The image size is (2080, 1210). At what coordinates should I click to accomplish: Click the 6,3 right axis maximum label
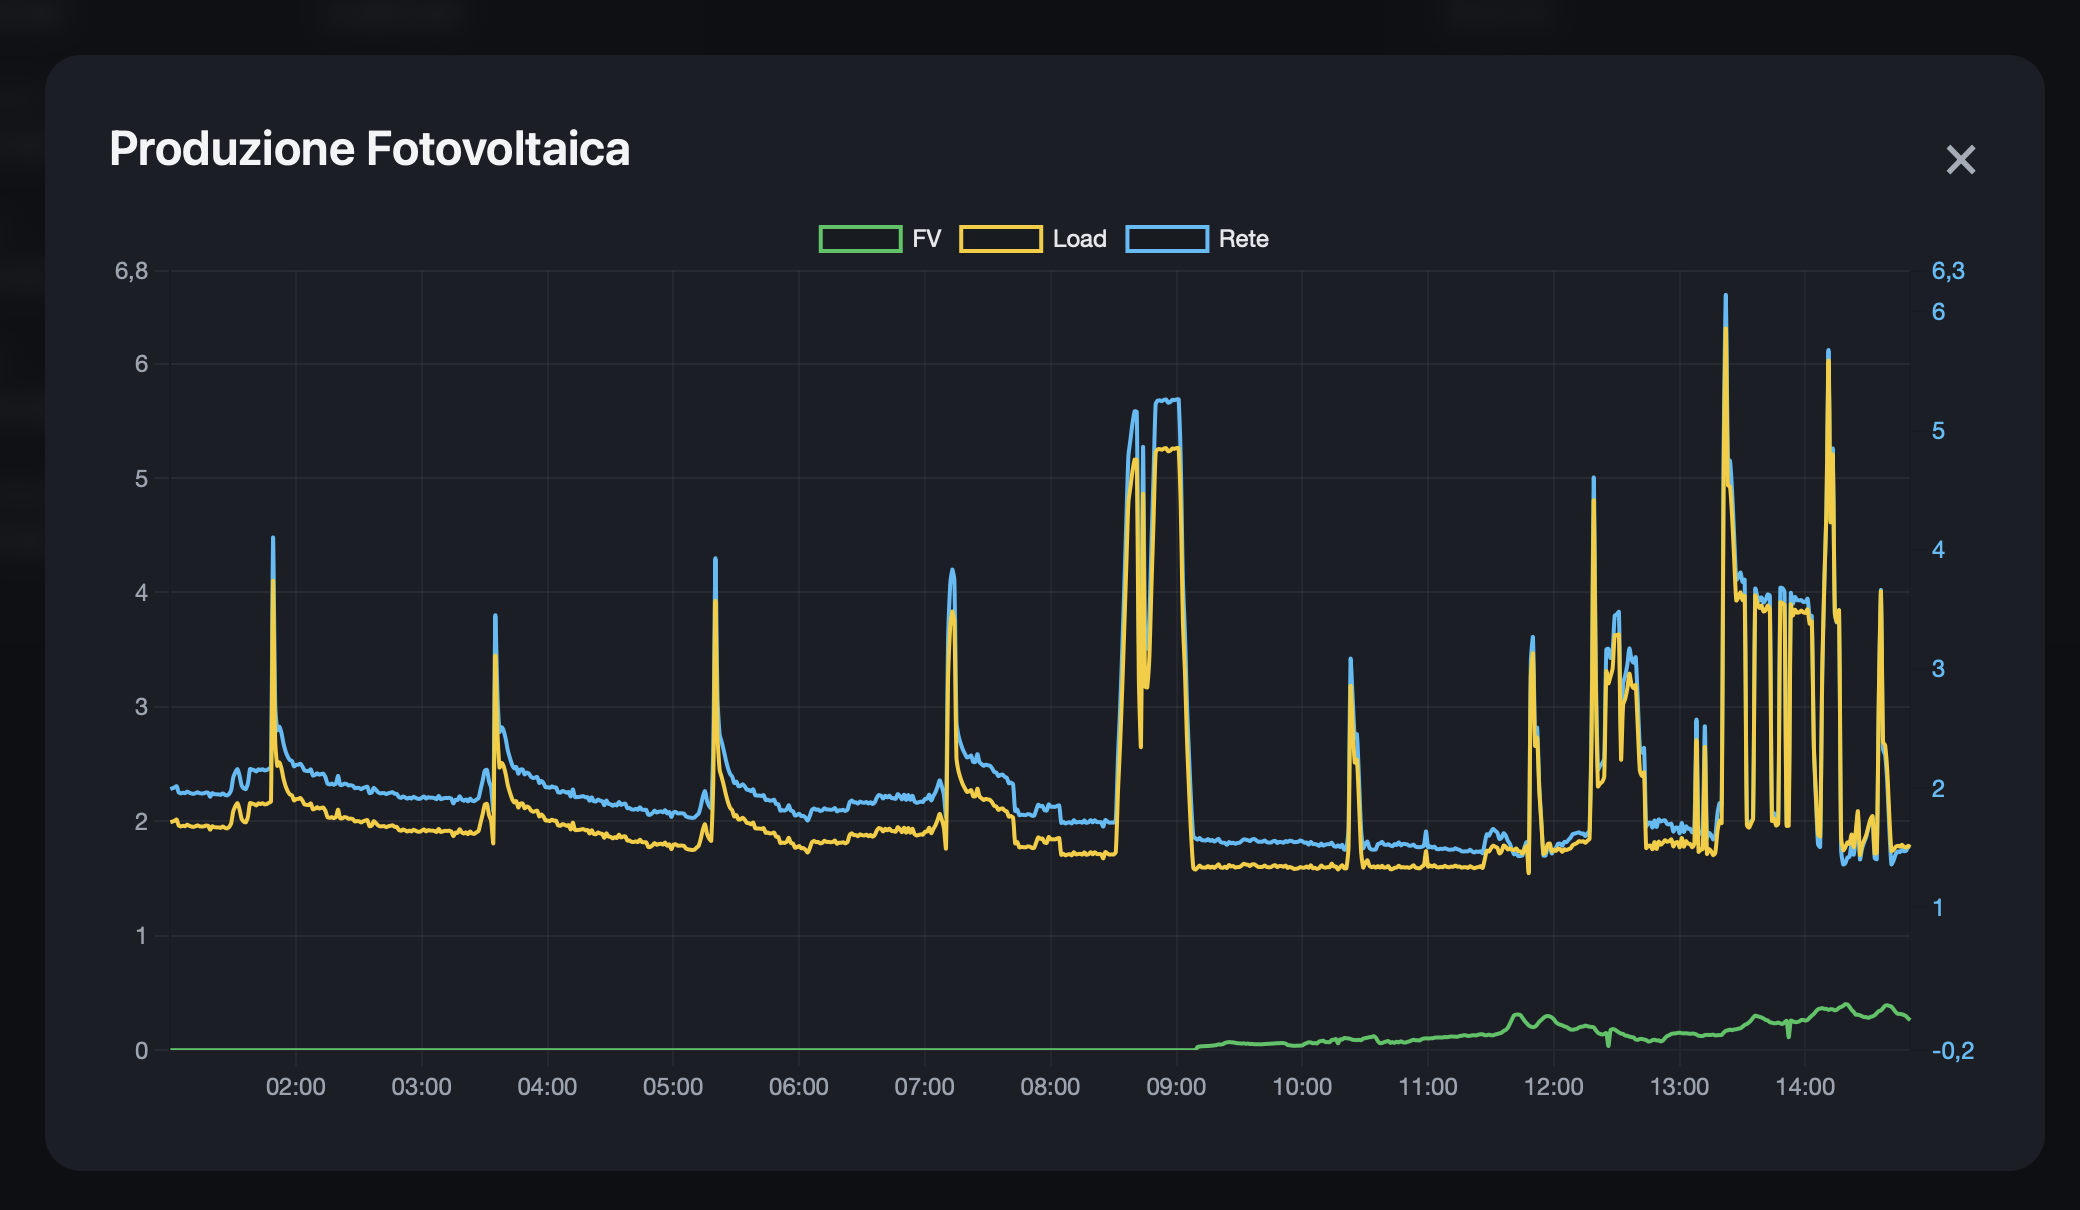coord(1947,271)
